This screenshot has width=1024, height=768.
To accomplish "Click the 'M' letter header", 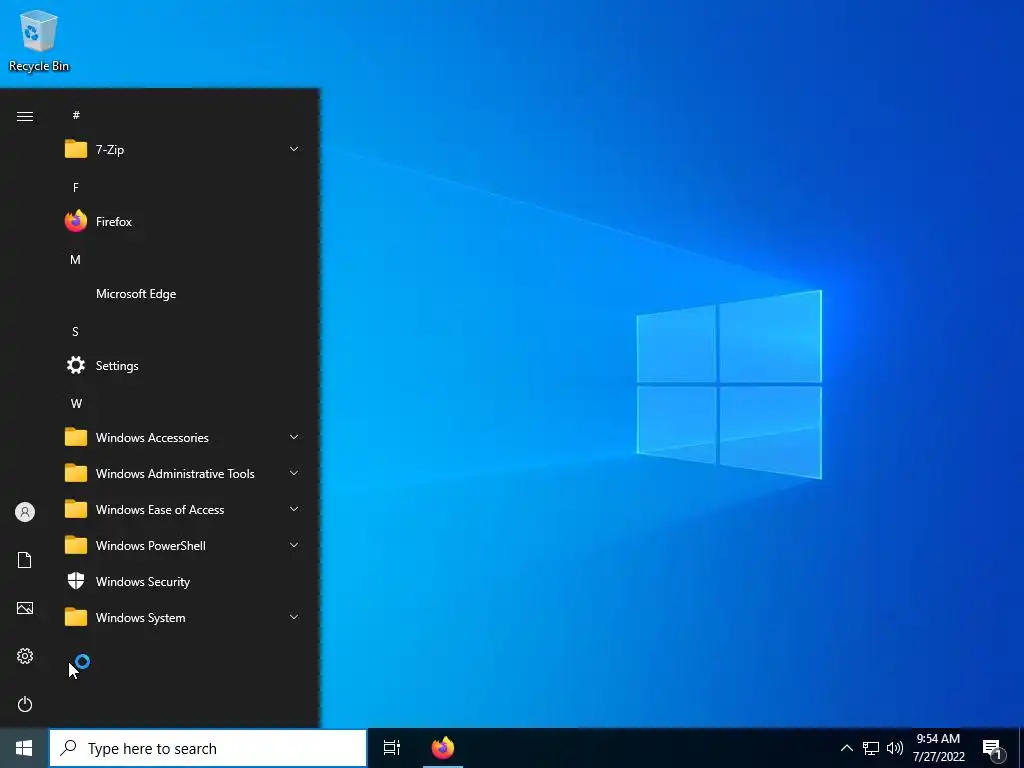I will pyautogui.click(x=76, y=259).
